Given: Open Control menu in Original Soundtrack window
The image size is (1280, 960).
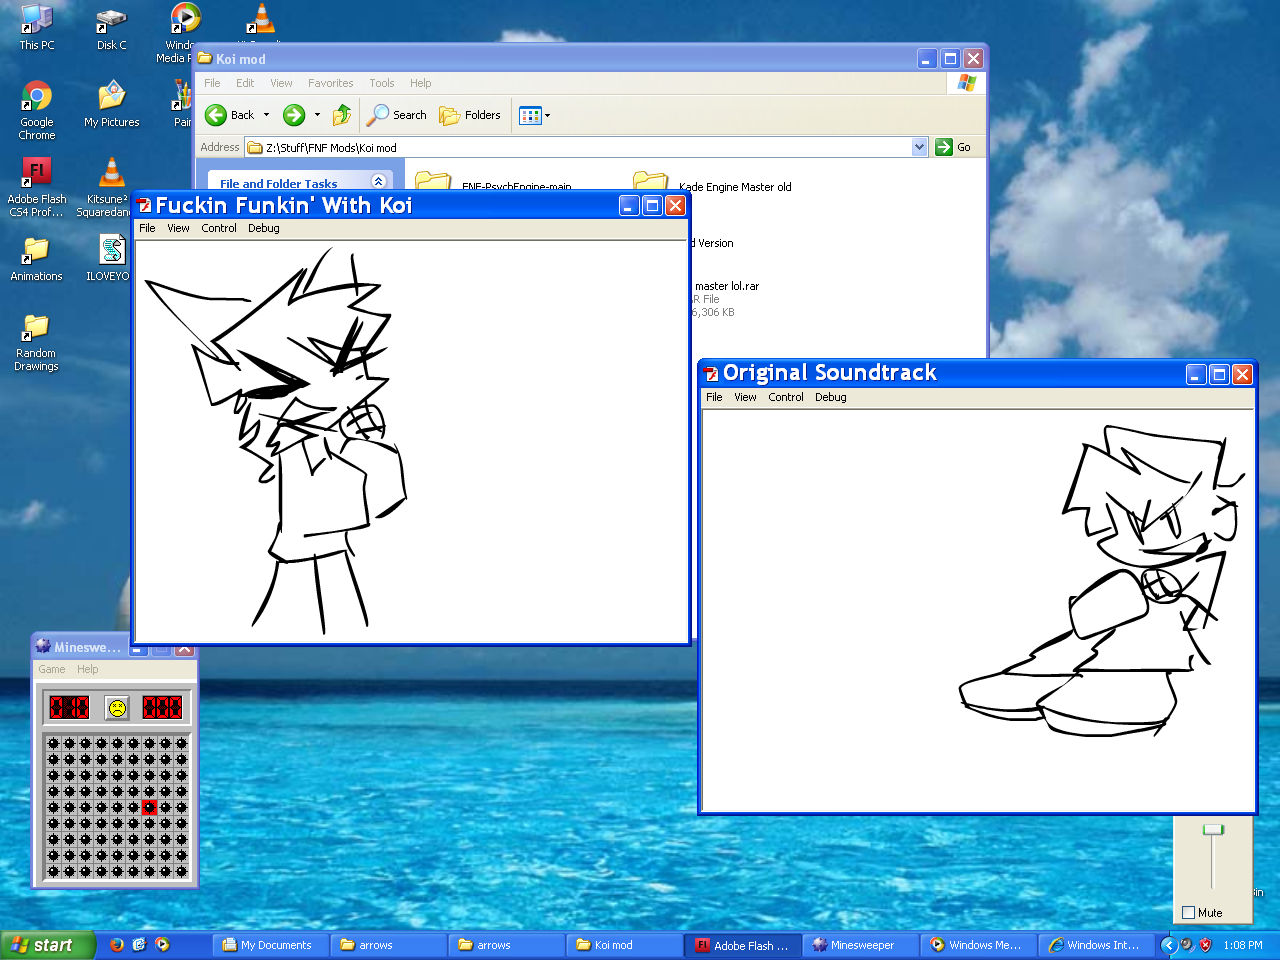Looking at the screenshot, I should point(785,397).
